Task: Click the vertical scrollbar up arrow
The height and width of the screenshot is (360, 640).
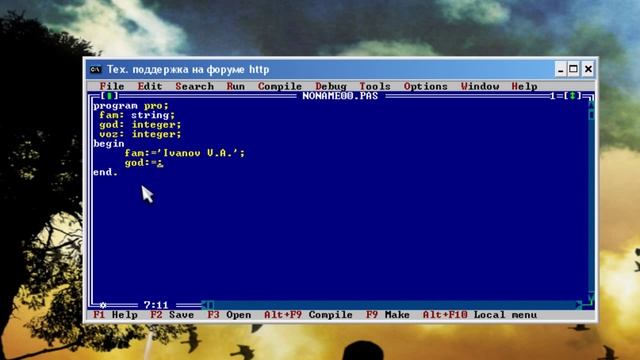Action: (591, 104)
